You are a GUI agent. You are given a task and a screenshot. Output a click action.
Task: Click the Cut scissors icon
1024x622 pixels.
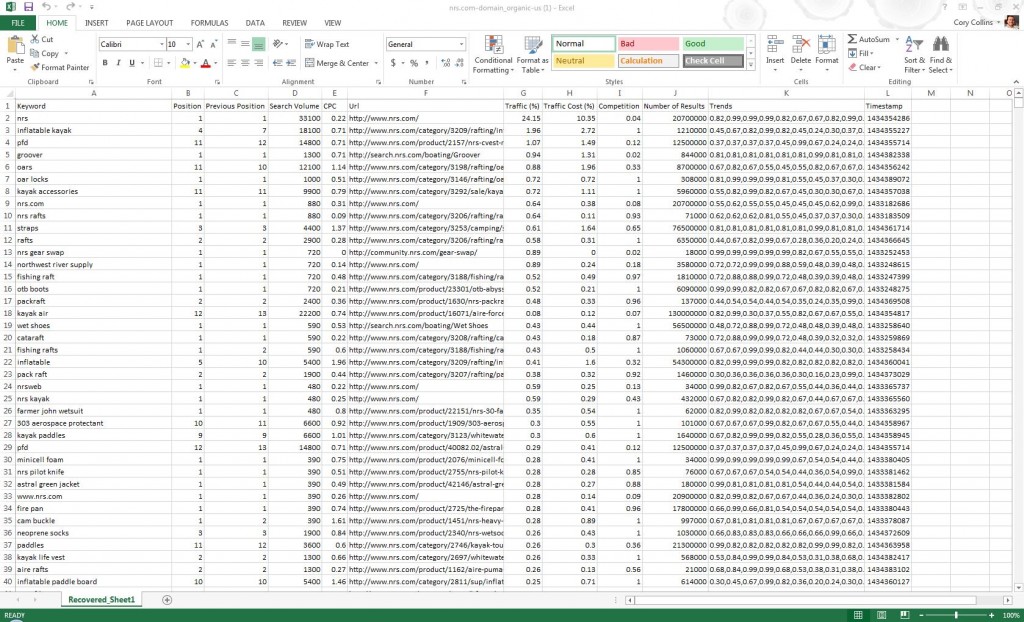pos(35,40)
